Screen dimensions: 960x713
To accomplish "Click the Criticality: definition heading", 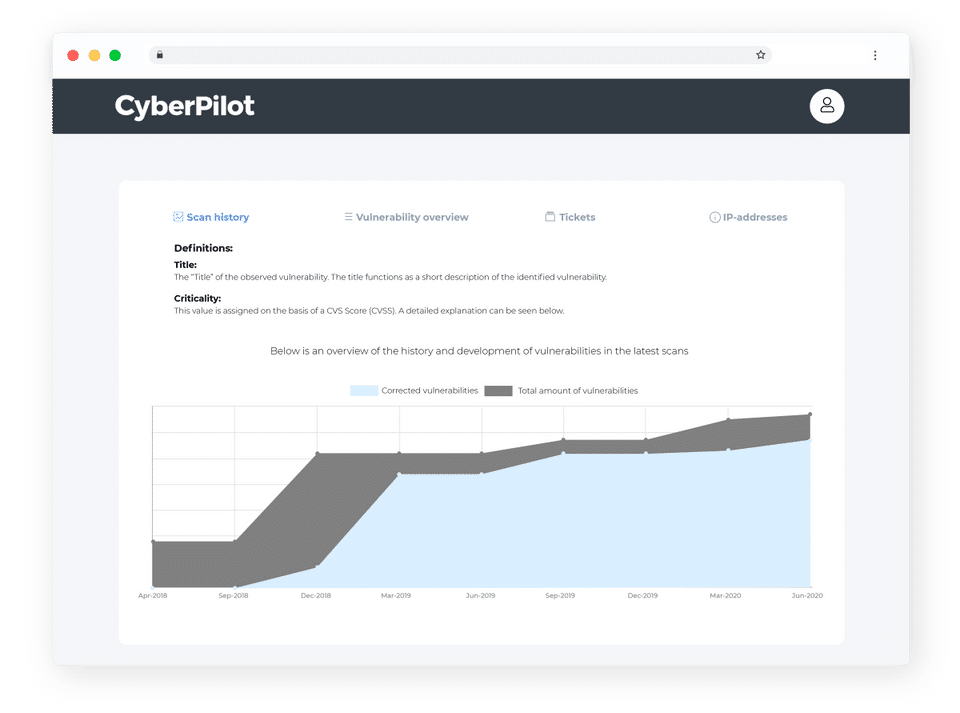I will tap(197, 299).
